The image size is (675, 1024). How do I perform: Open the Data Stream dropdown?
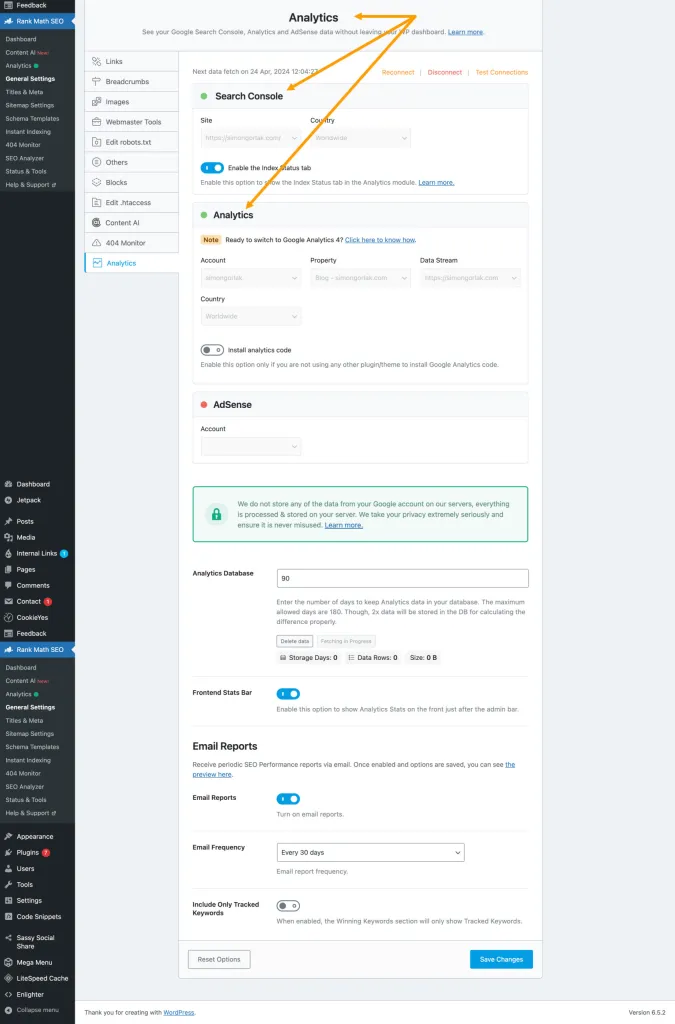[x=470, y=278]
